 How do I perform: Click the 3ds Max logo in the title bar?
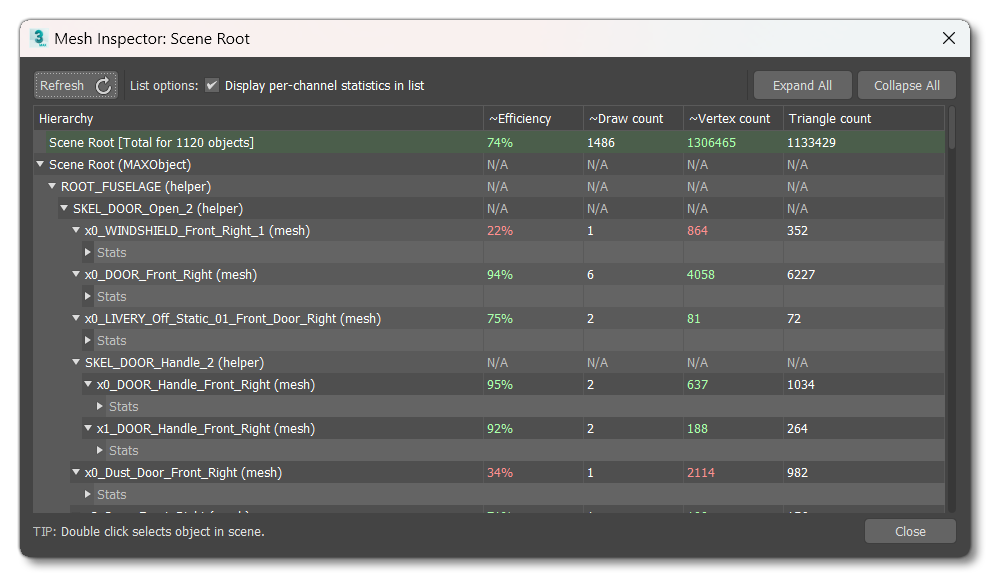coord(38,37)
